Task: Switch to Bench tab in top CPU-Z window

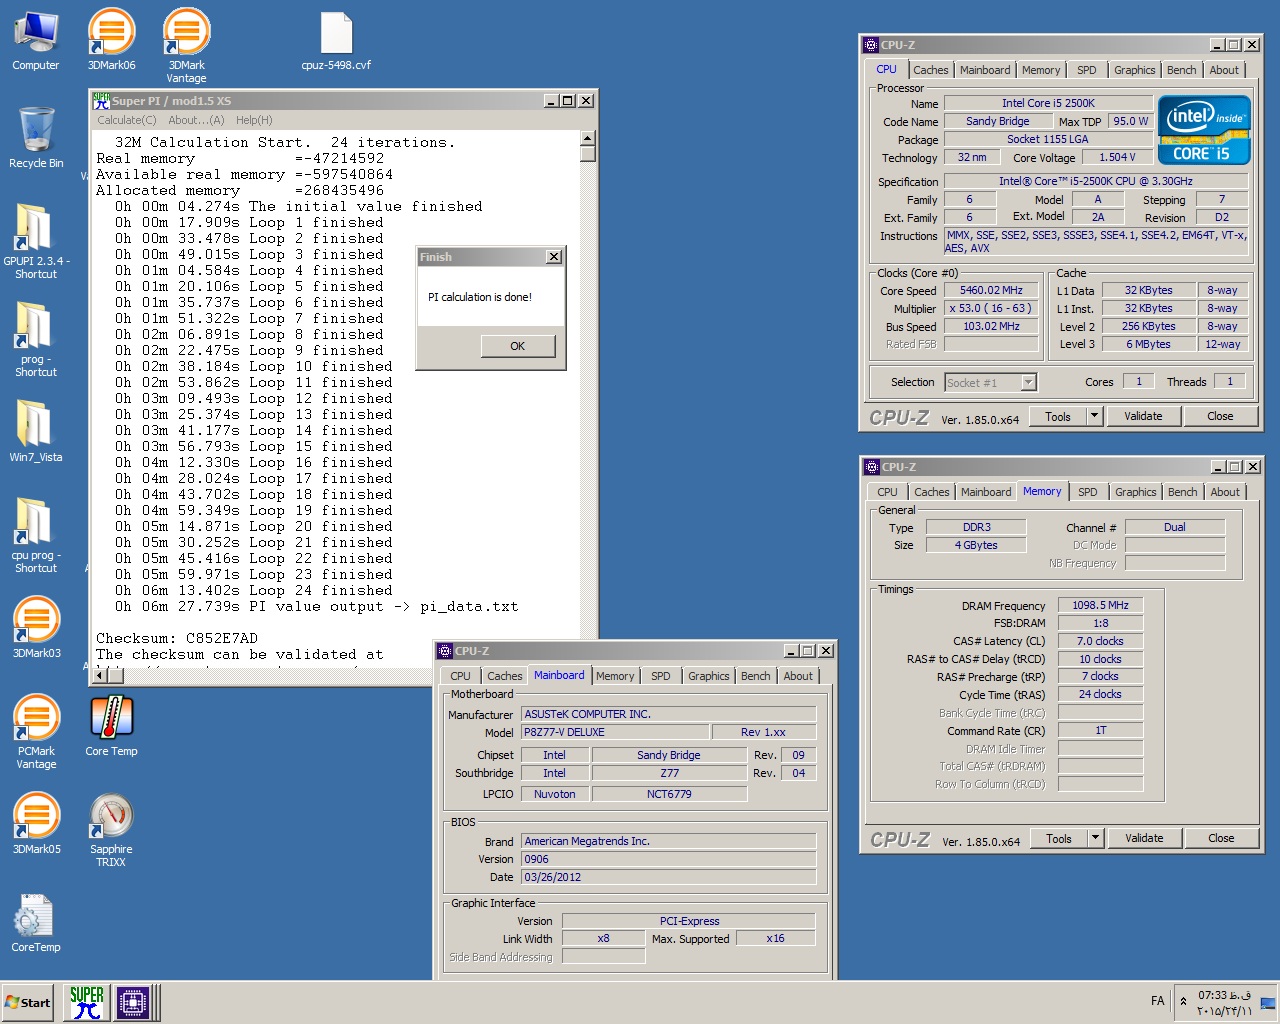Action: [1182, 70]
